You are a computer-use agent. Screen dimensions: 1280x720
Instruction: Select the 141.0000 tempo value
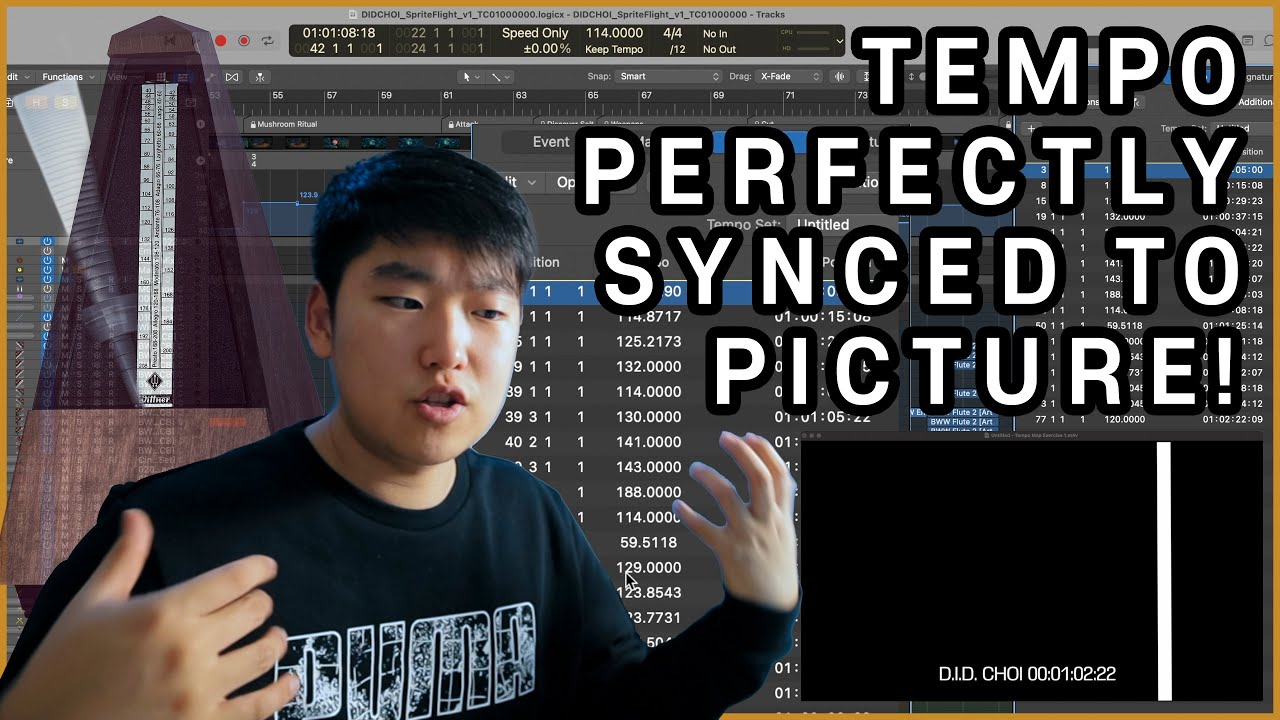point(650,442)
